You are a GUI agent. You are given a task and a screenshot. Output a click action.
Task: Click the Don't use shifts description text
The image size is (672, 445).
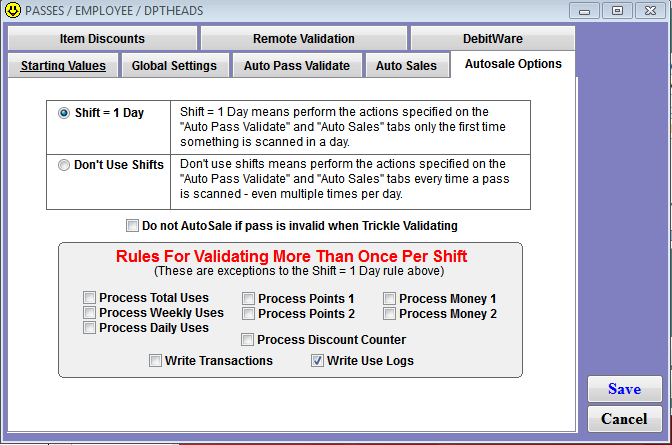pyautogui.click(x=345, y=179)
